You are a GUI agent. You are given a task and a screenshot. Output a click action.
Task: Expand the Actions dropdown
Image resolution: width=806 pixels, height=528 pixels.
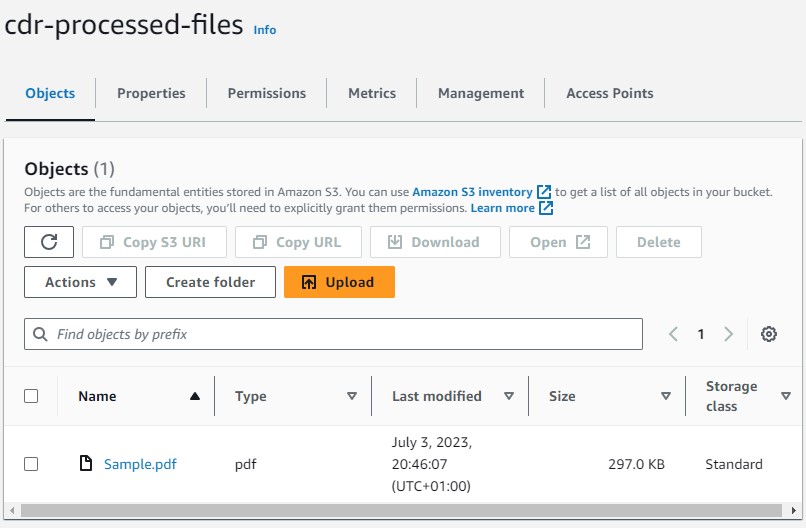tap(80, 282)
